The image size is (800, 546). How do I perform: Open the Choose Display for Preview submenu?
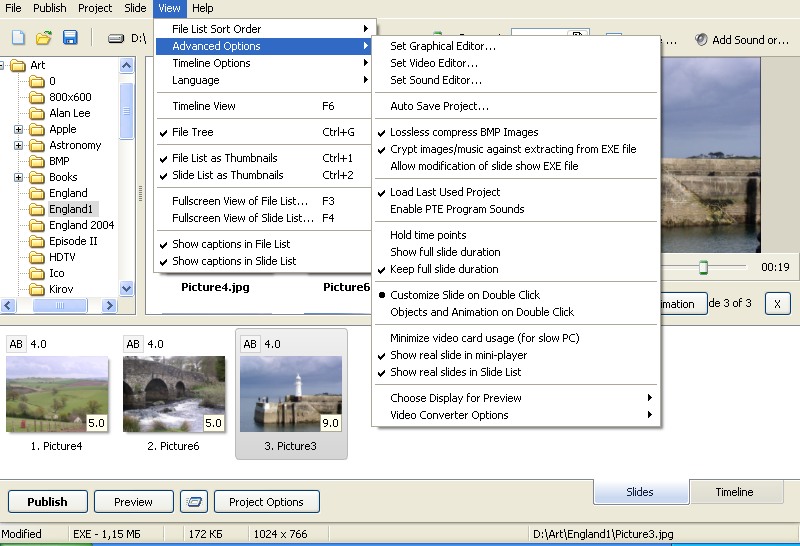click(x=456, y=398)
